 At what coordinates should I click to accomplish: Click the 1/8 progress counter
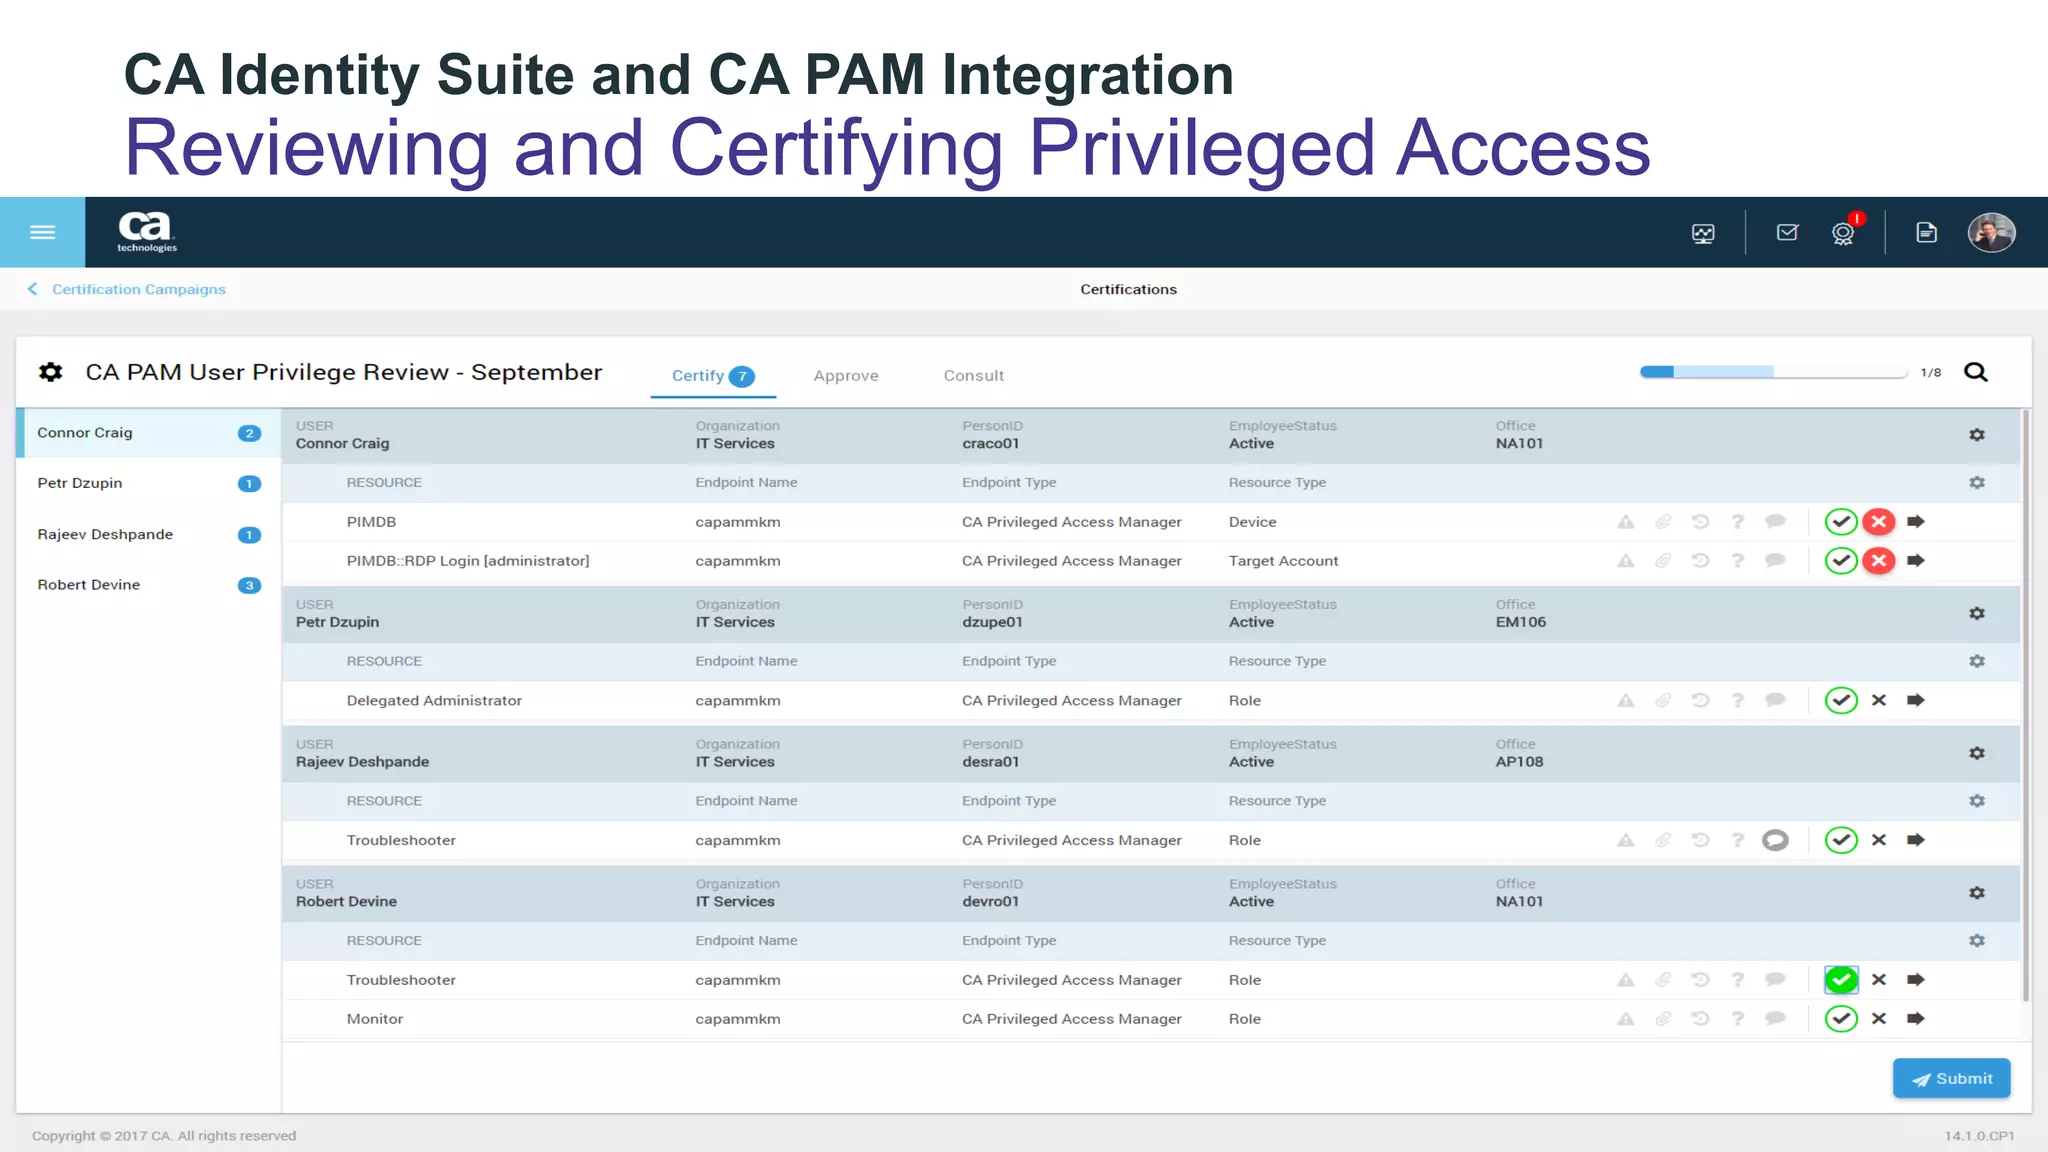pos(1930,373)
